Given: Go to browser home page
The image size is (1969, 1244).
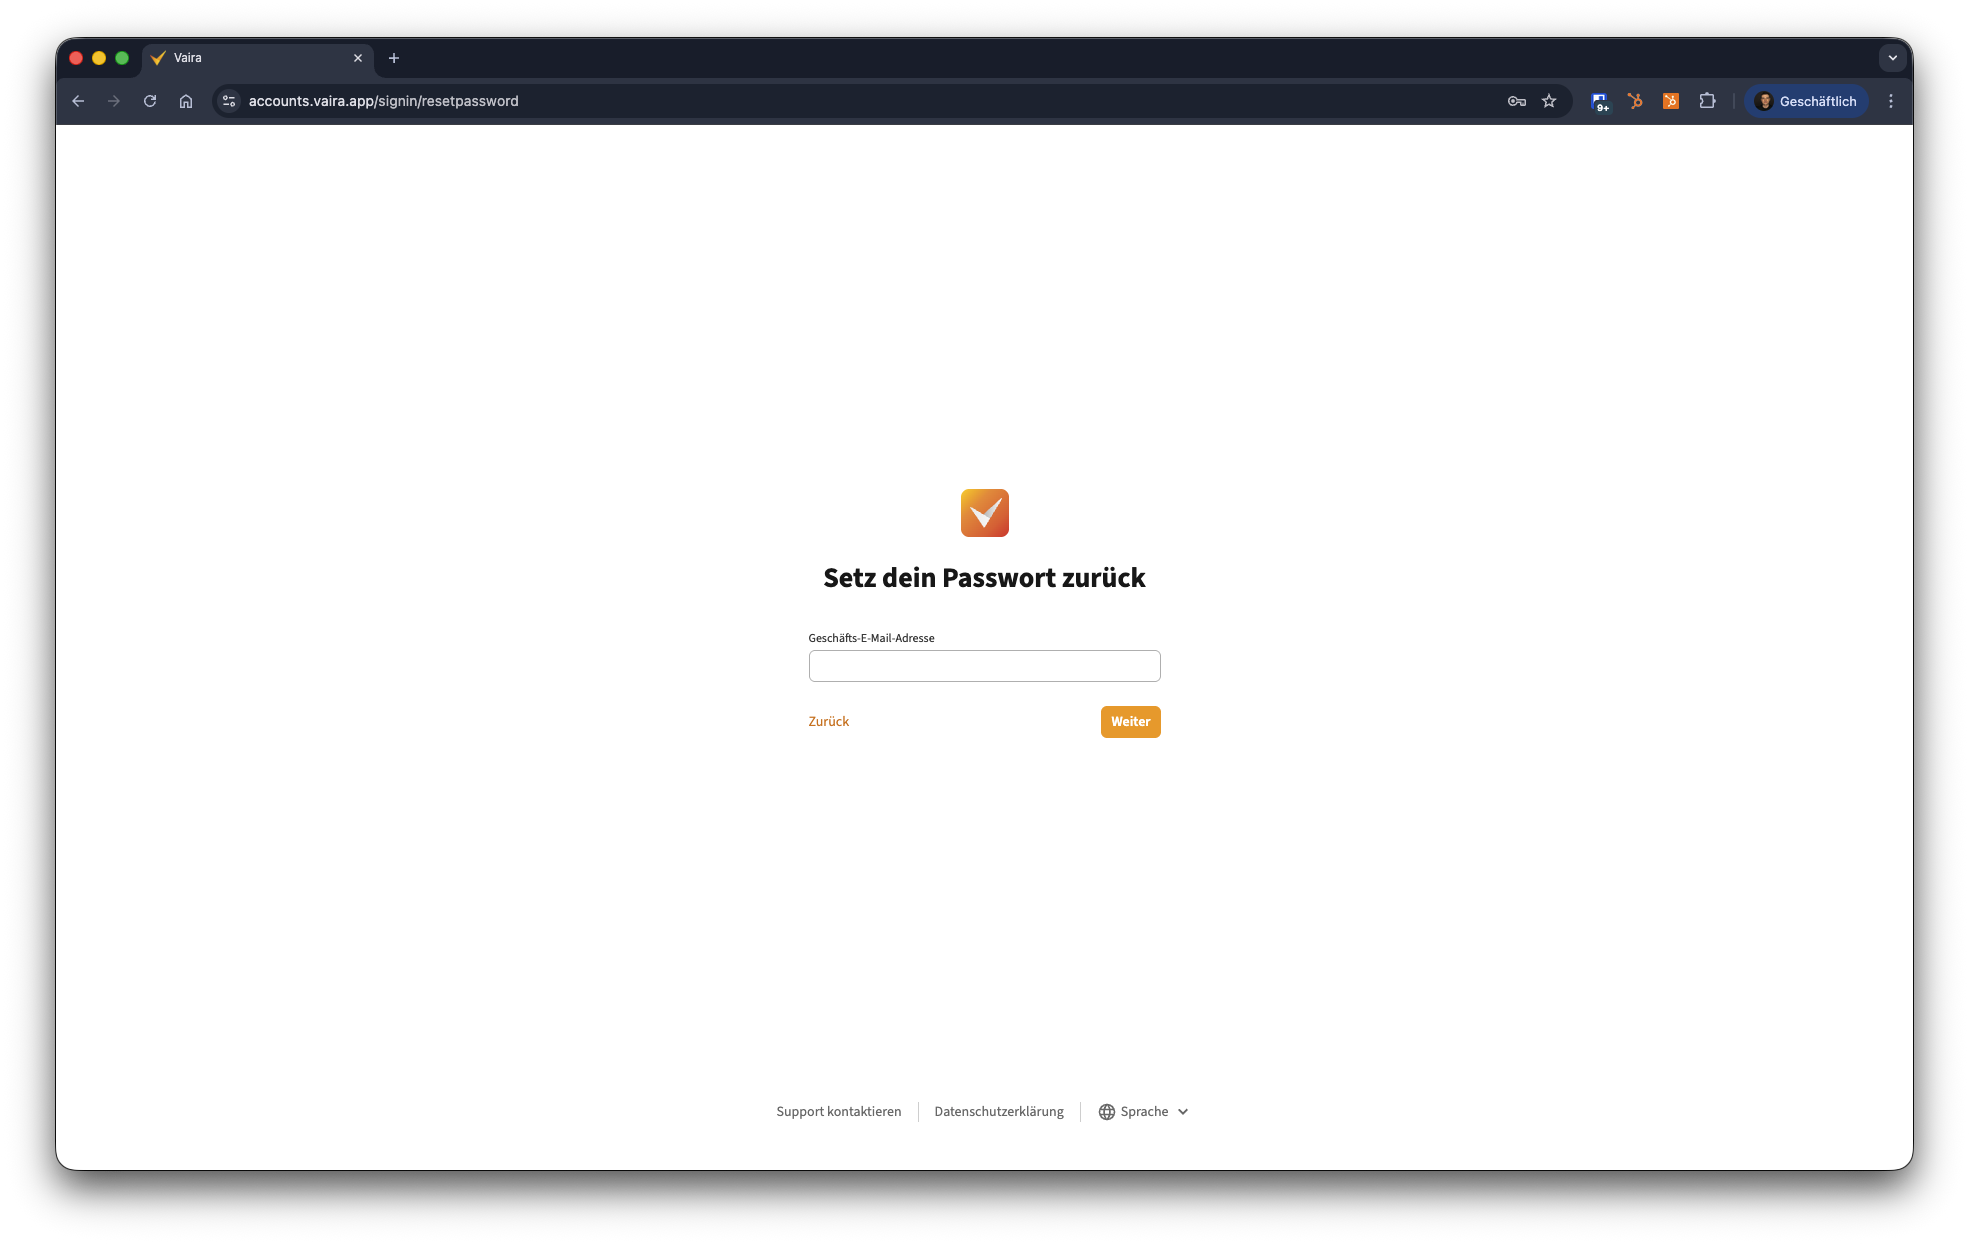Looking at the screenshot, I should tap(186, 101).
